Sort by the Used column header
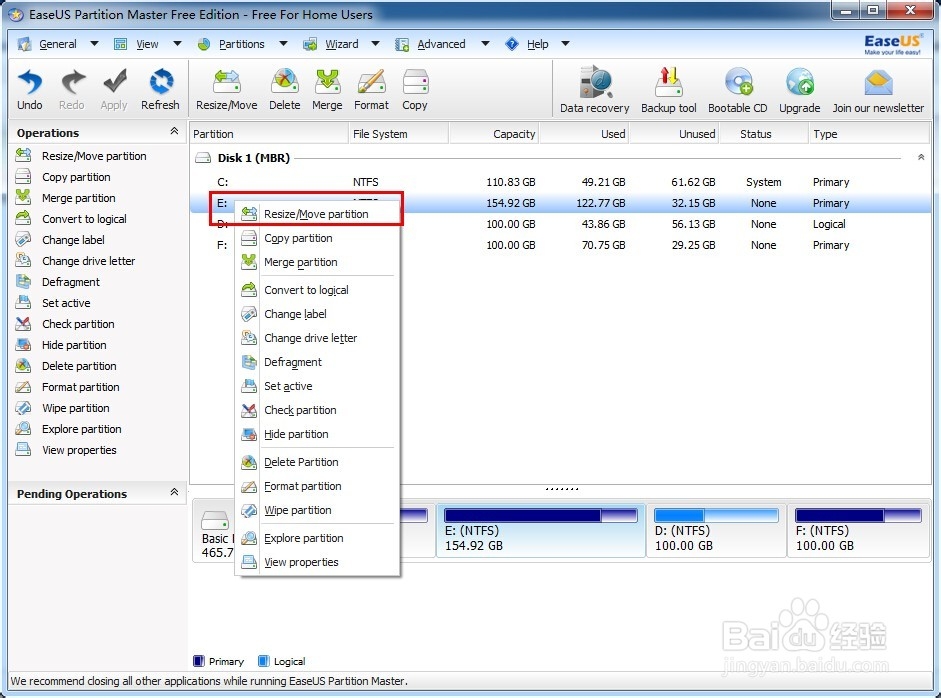The image size is (941, 698). [584, 134]
